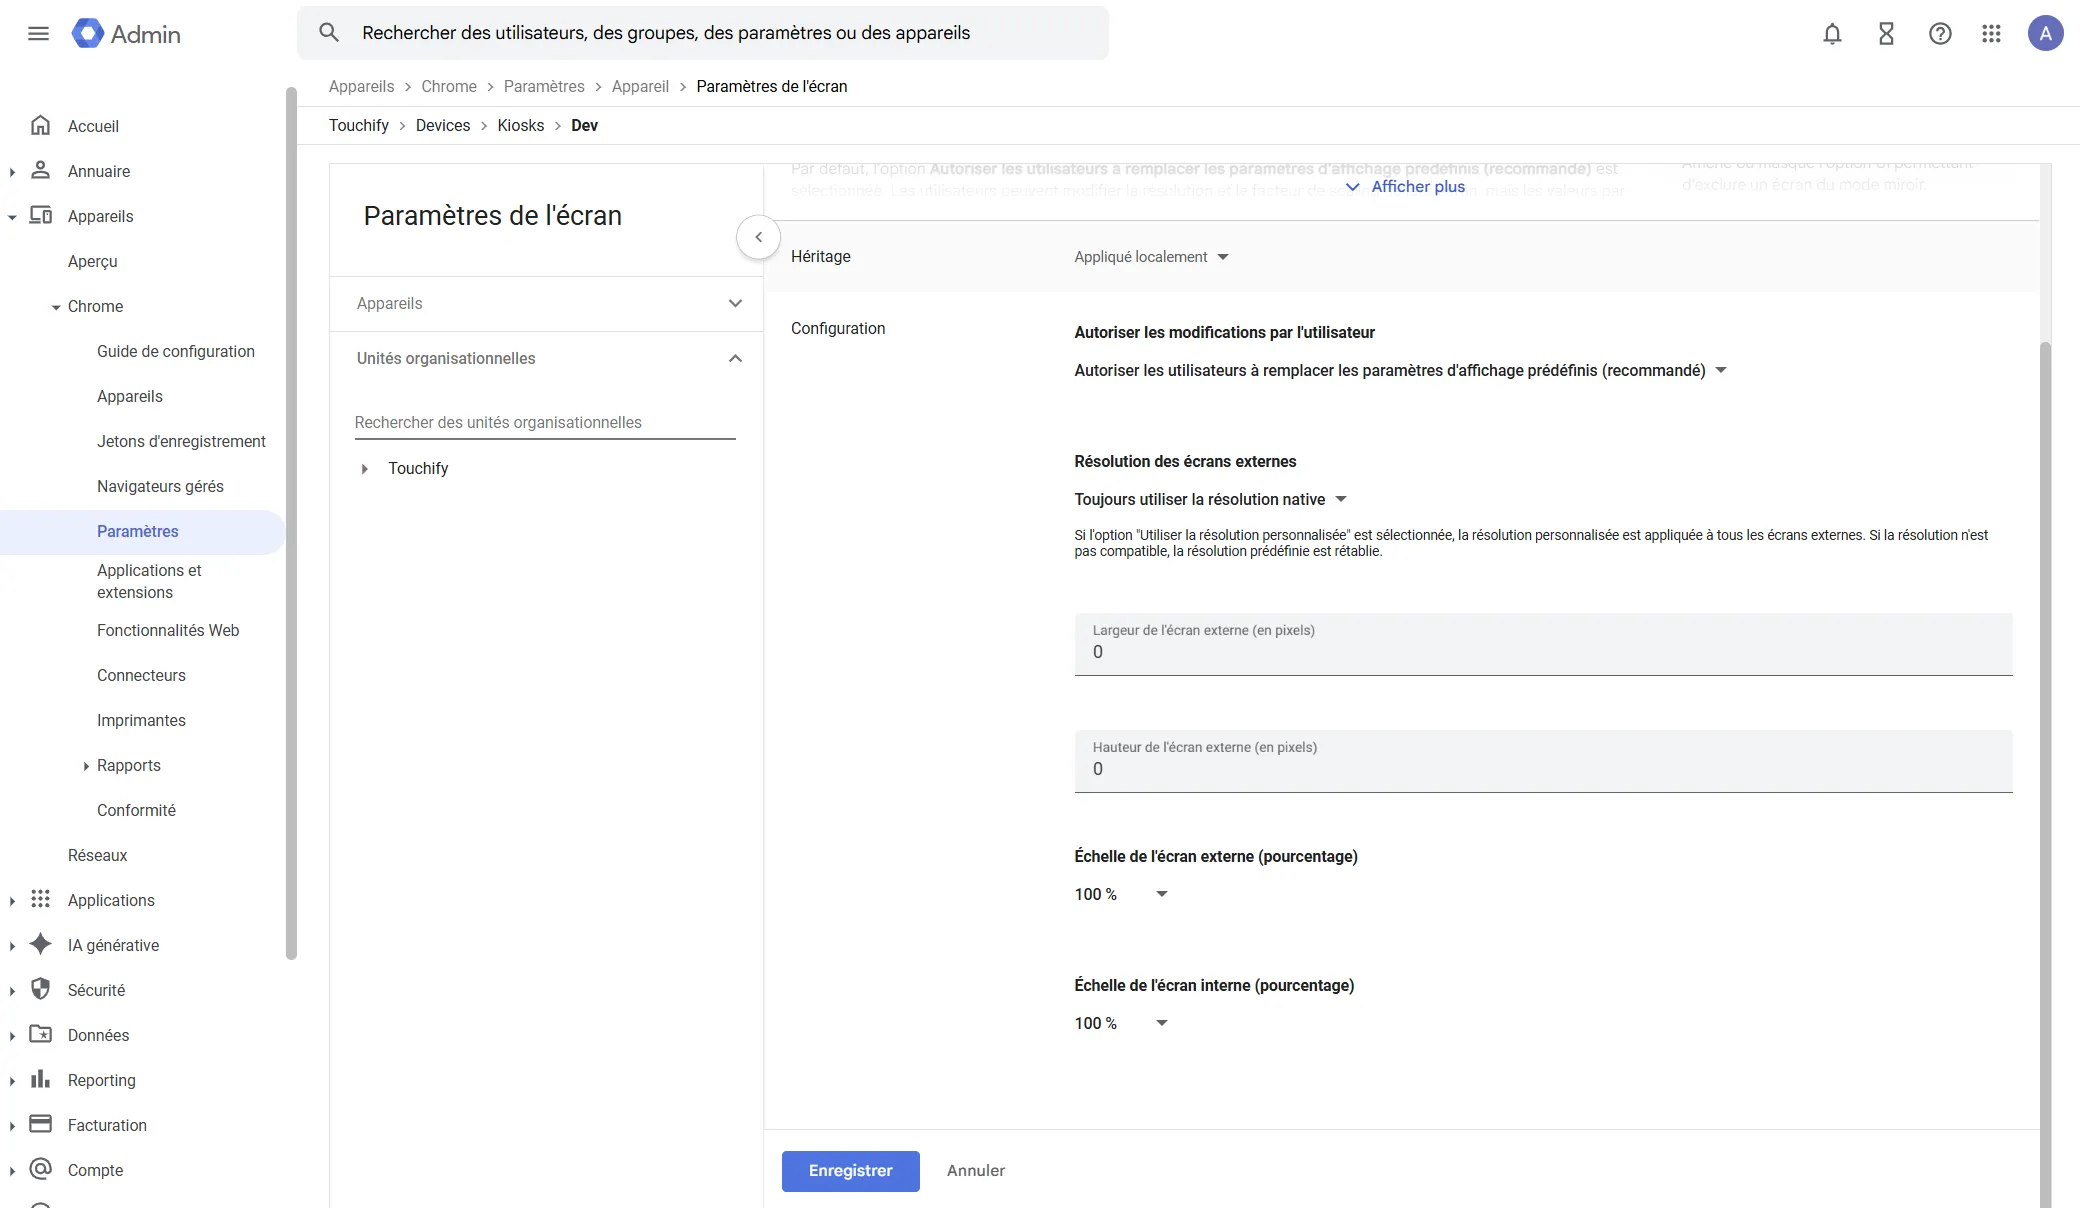Click the account avatar
This screenshot has width=2080, height=1208.
2045,33
